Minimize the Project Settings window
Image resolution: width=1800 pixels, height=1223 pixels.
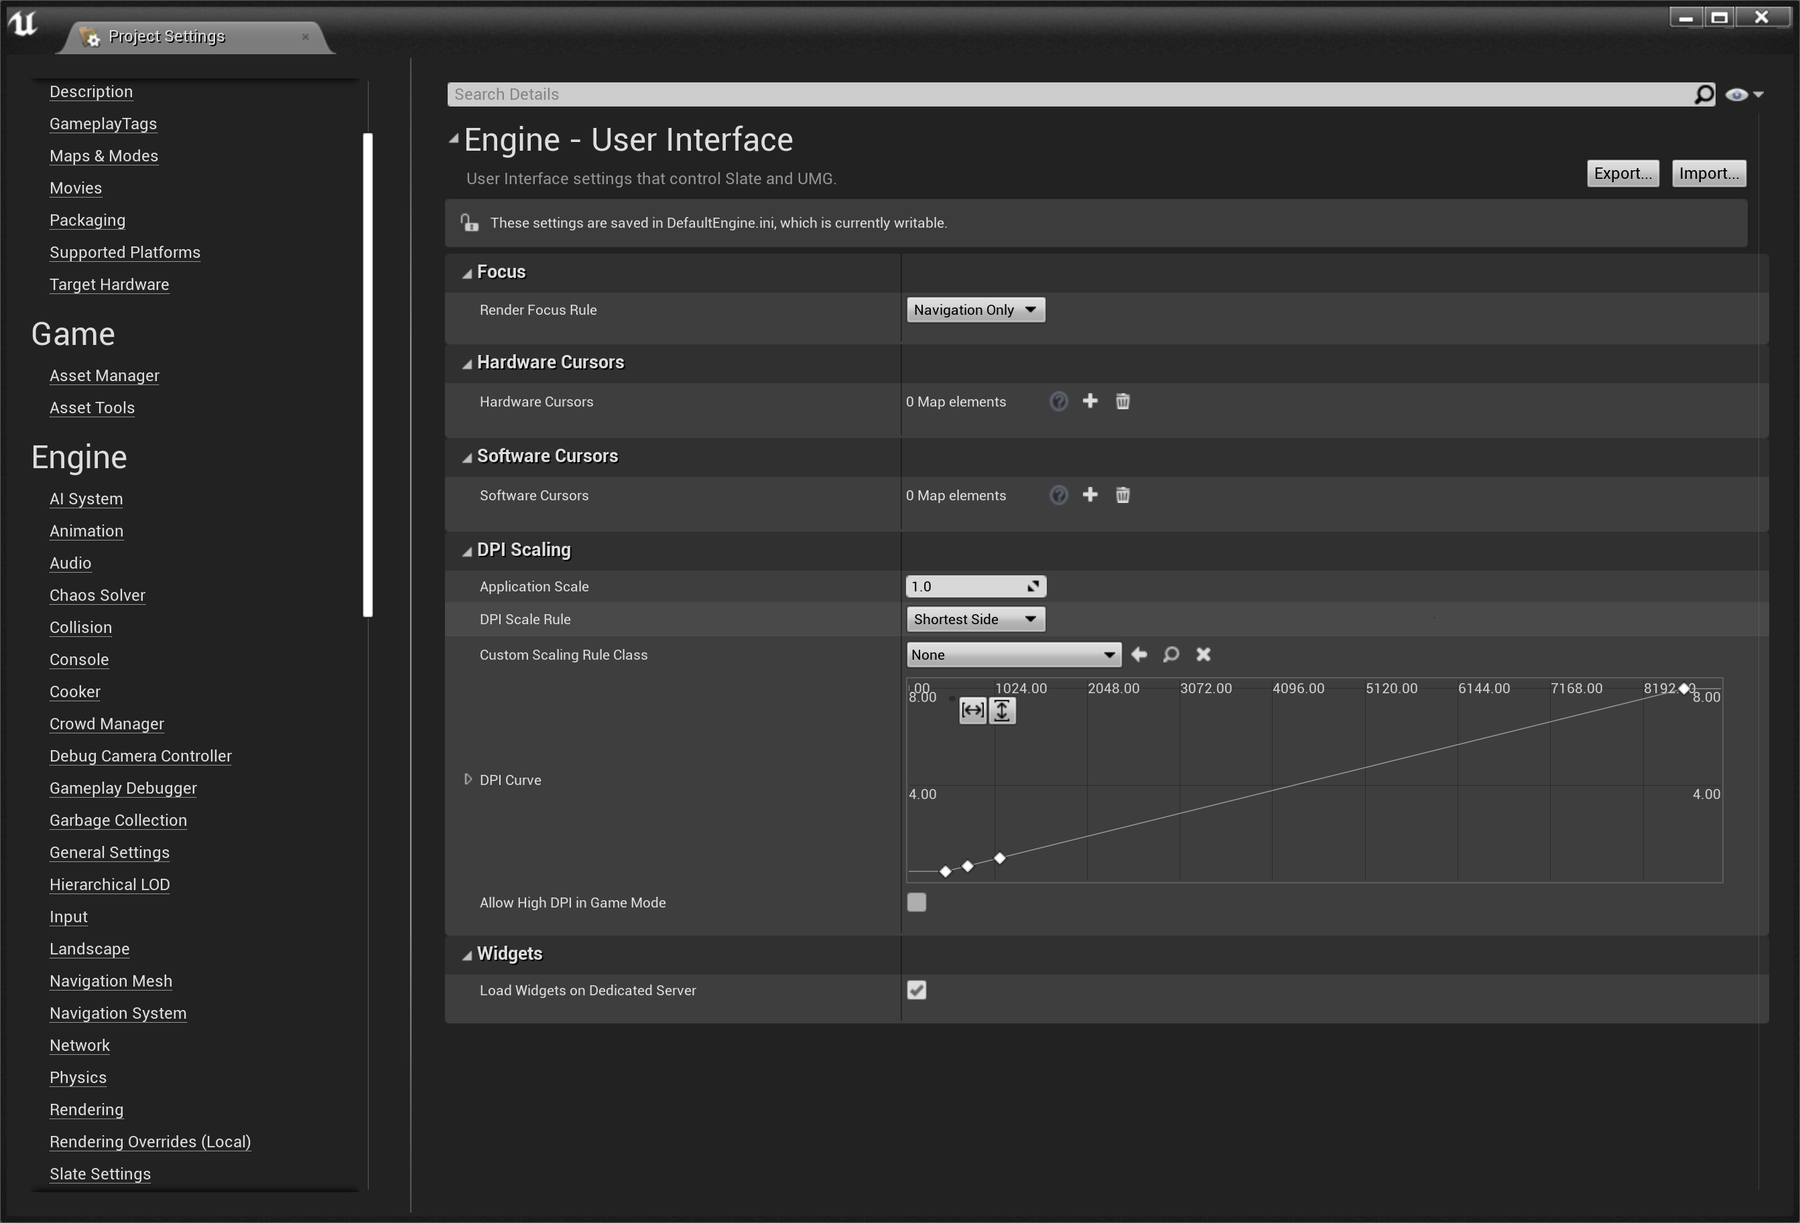1686,17
